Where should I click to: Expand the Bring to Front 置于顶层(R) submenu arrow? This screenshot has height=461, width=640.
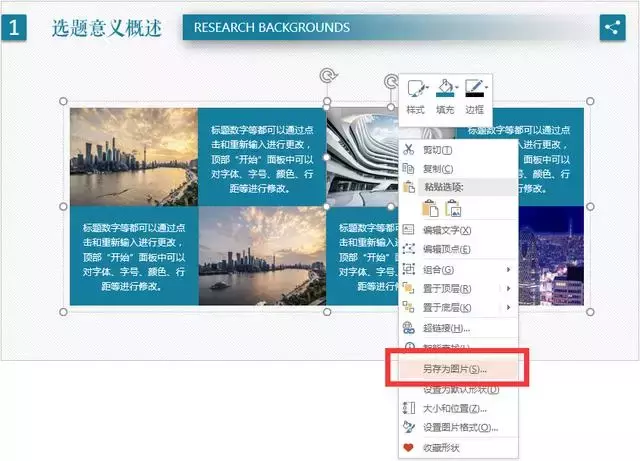coord(508,289)
